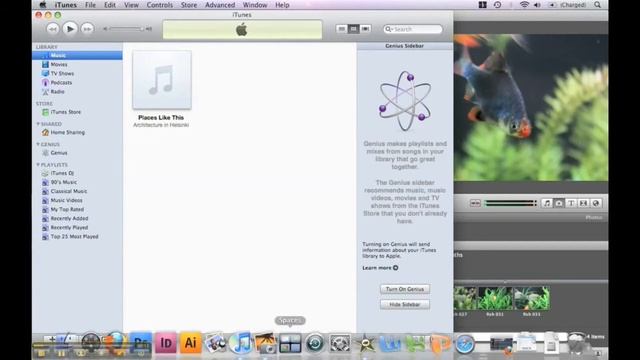The image size is (640, 360).
Task: Skip to the next track button
Action: [x=87, y=29]
